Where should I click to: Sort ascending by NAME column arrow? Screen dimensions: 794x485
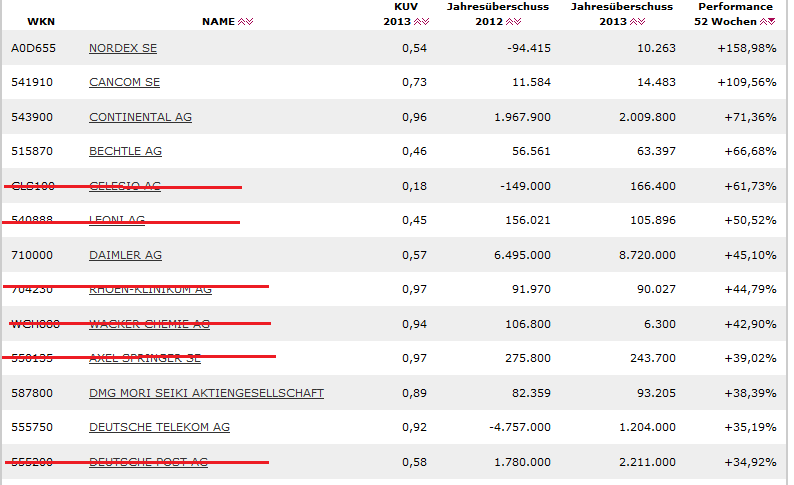(240, 21)
